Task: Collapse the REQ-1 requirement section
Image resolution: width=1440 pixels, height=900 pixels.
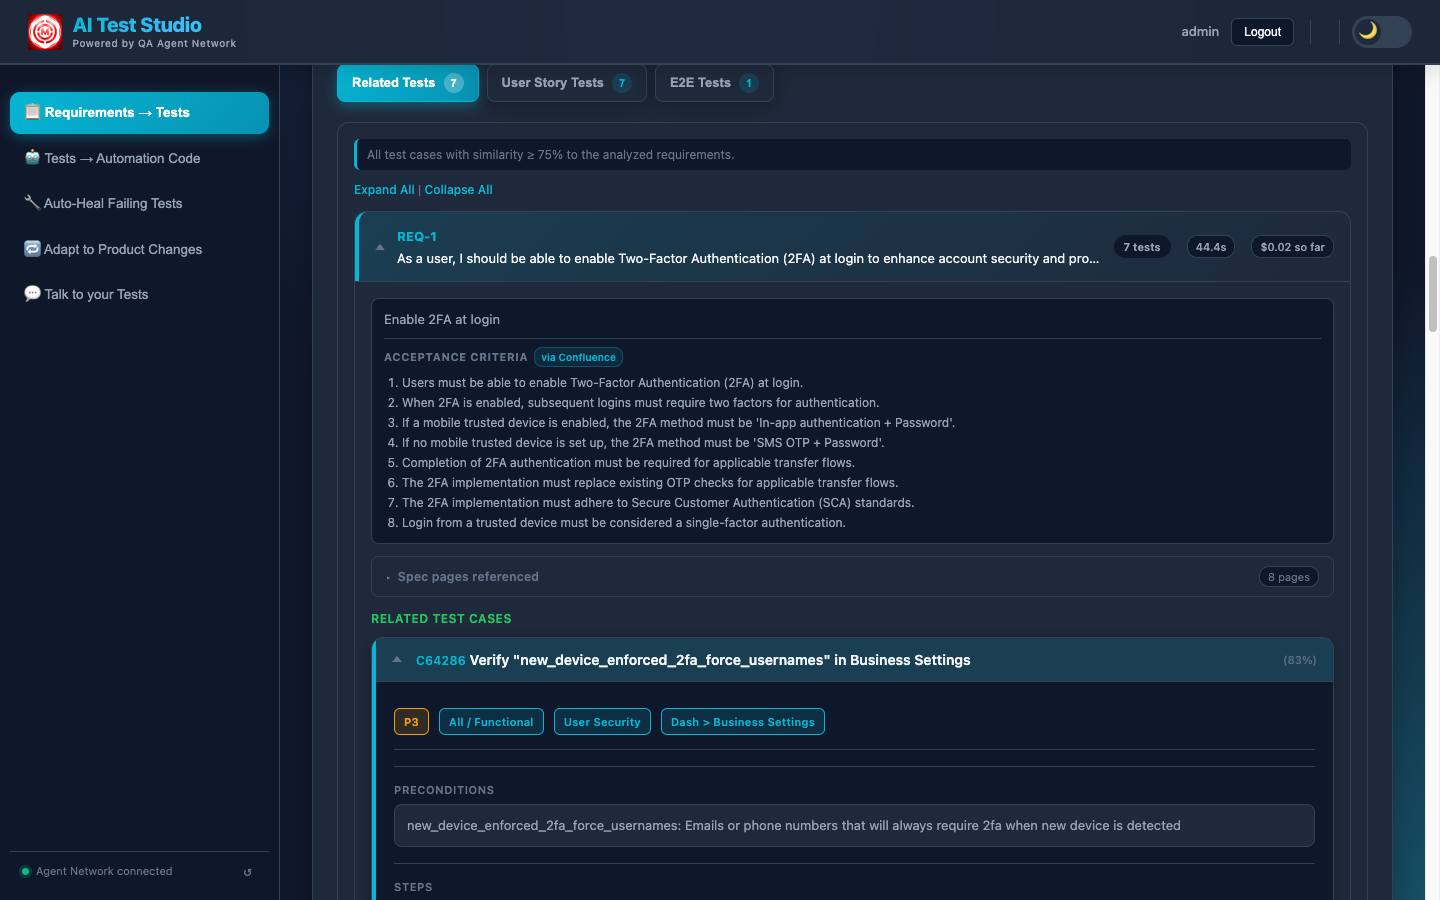Action: 380,247
